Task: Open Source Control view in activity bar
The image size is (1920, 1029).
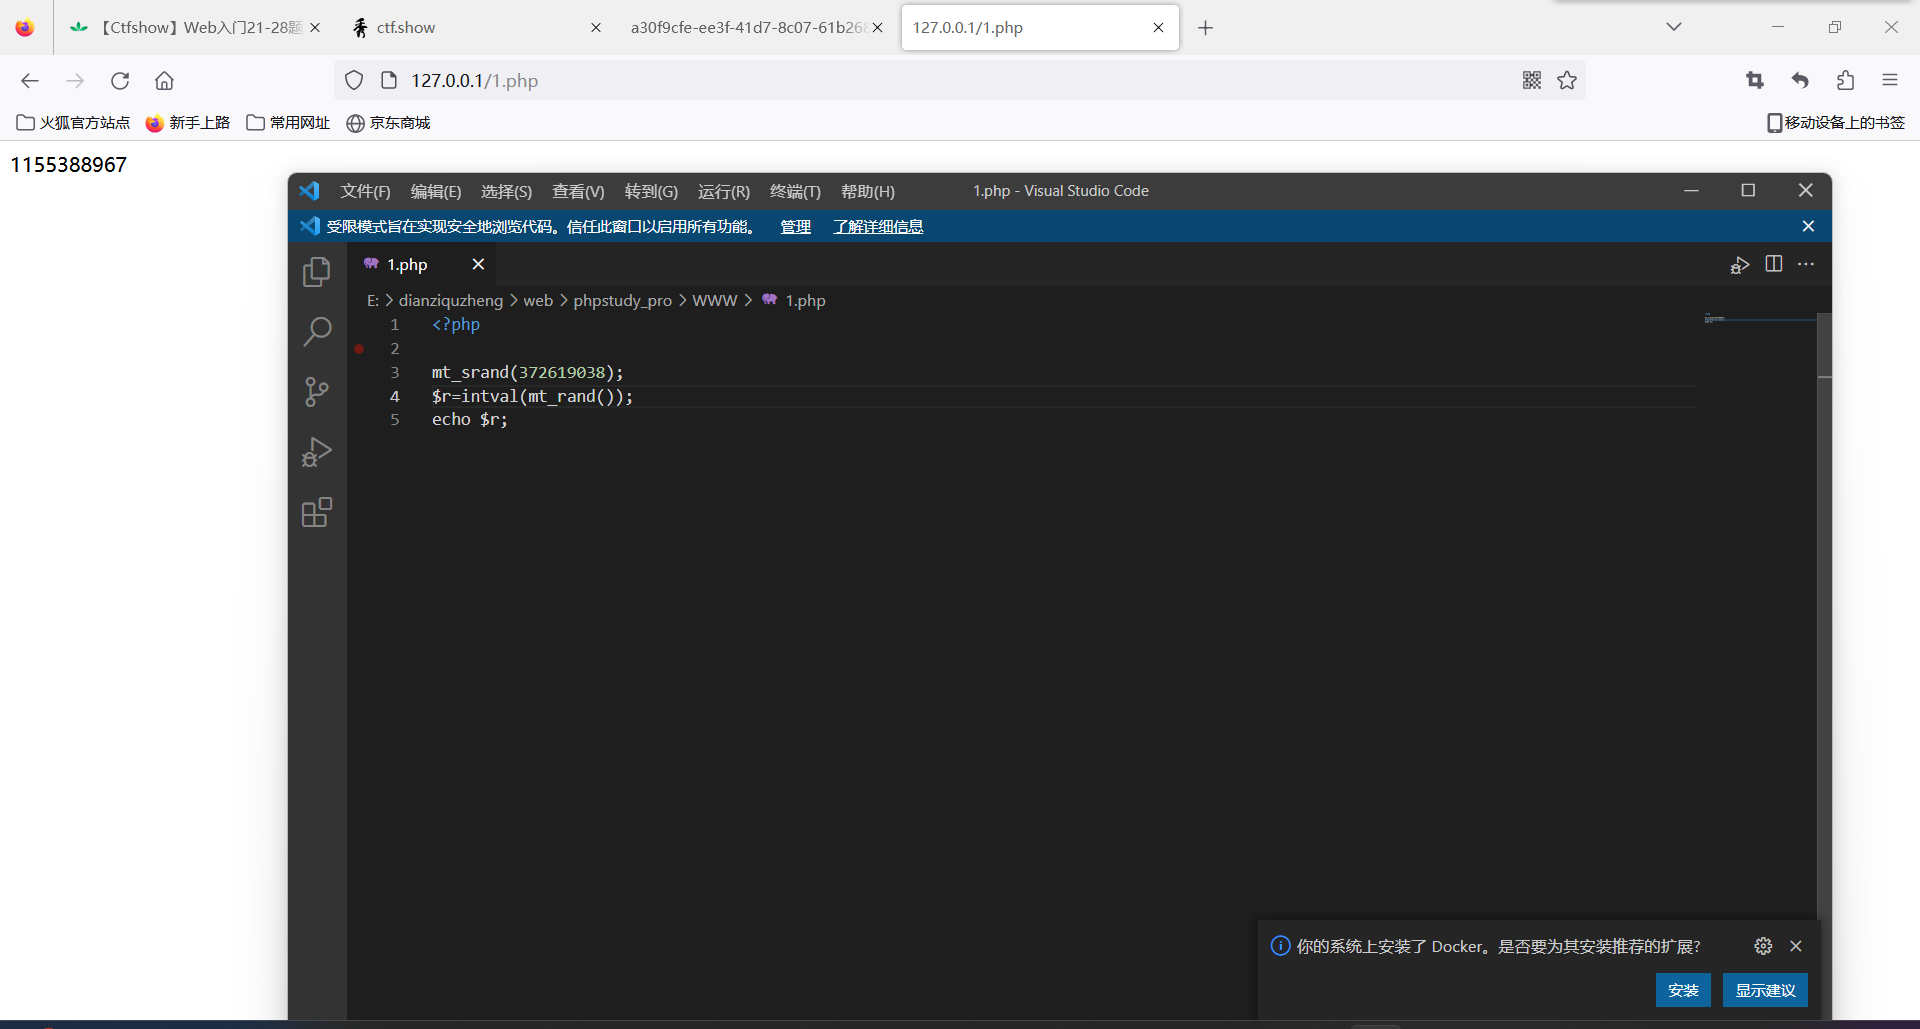Action: [x=317, y=392]
